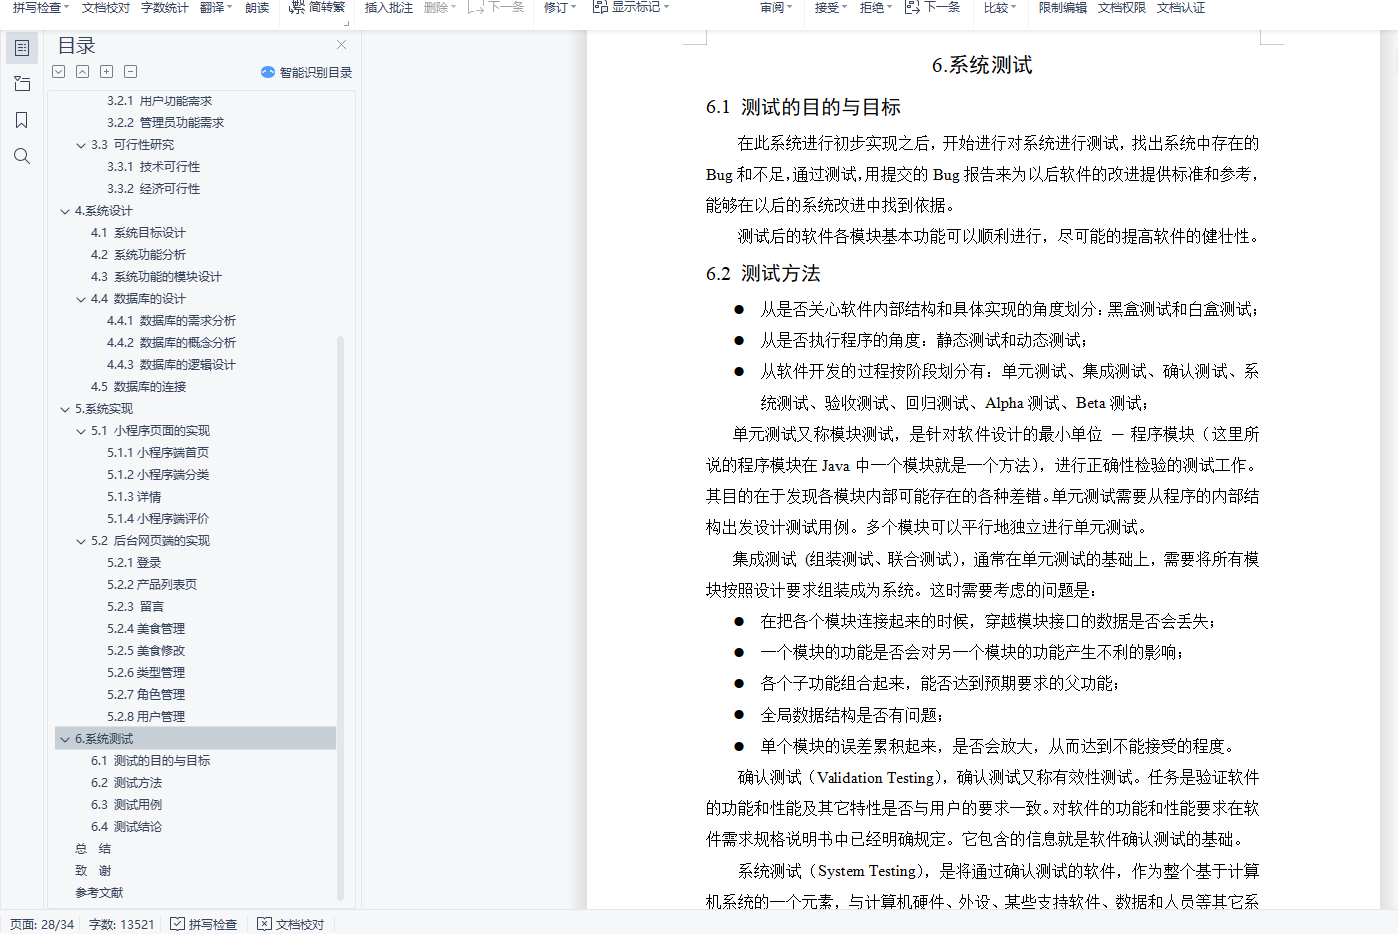Screen dimensions: 1398x934
Task: Click the collapse all headings minus icon
Action: tap(131, 72)
